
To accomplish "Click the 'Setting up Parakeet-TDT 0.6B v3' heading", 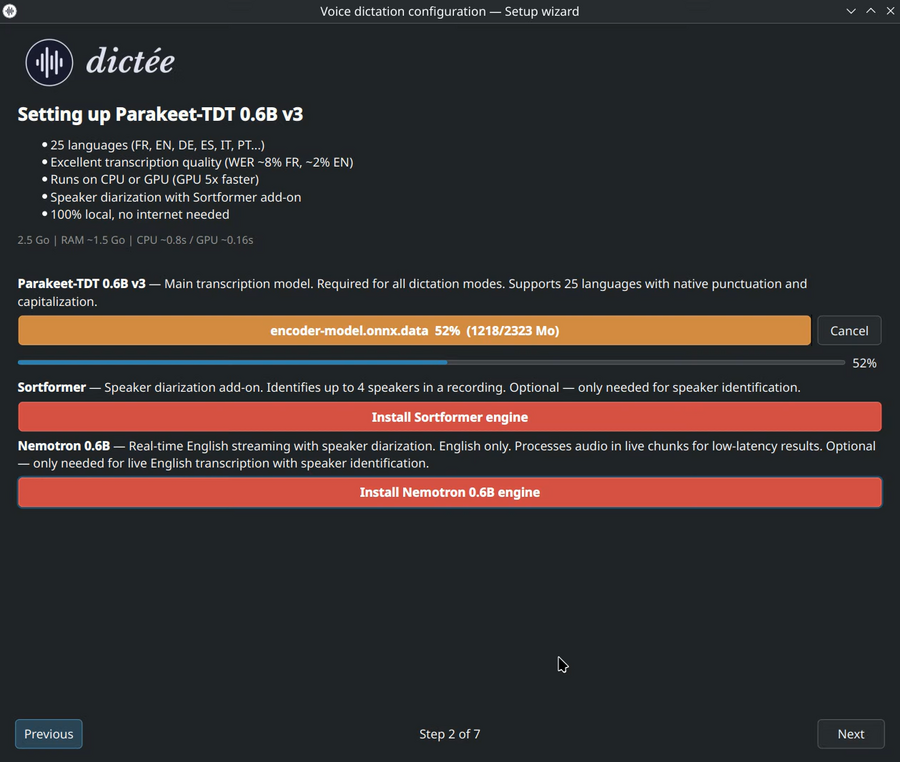I will [160, 114].
